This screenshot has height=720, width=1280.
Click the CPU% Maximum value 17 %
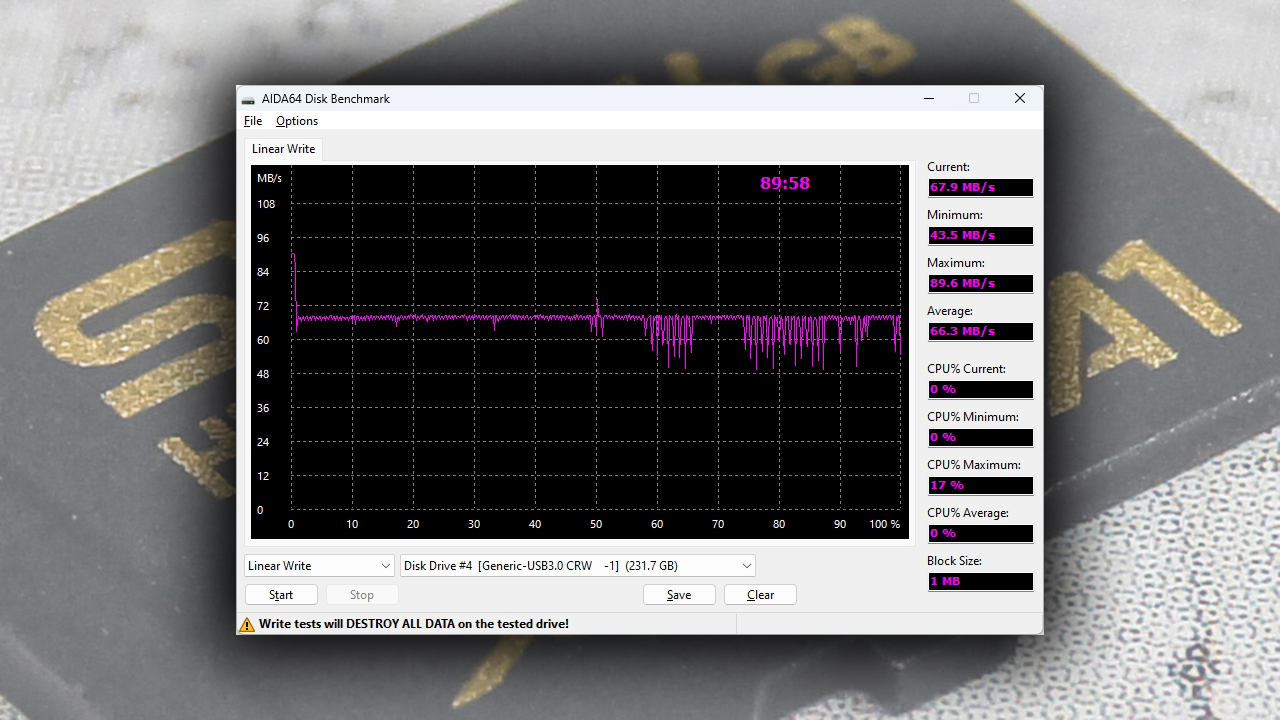tap(980, 485)
